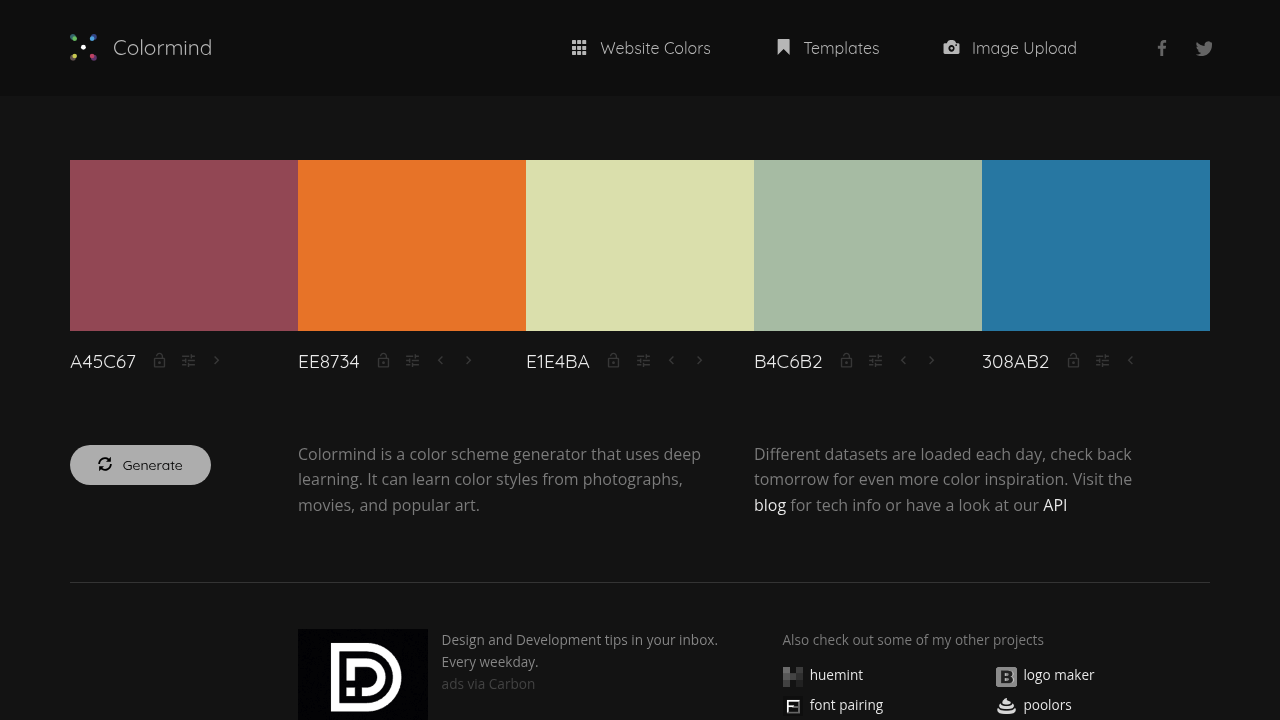
Task: Open the Twitter bird icon
Action: pos(1204,48)
